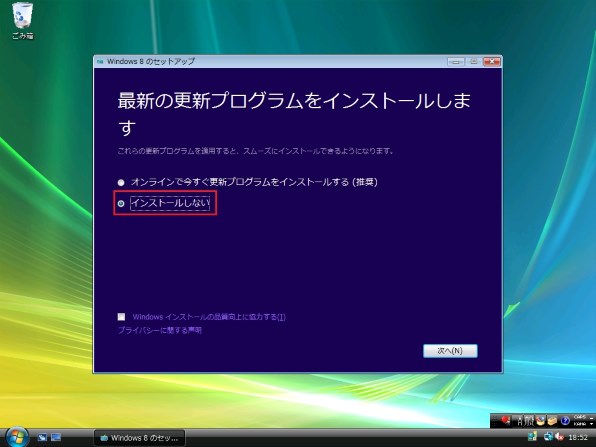Image resolution: width=596 pixels, height=447 pixels.
Task: Click the IME help question mark icon
Action: coord(565,421)
